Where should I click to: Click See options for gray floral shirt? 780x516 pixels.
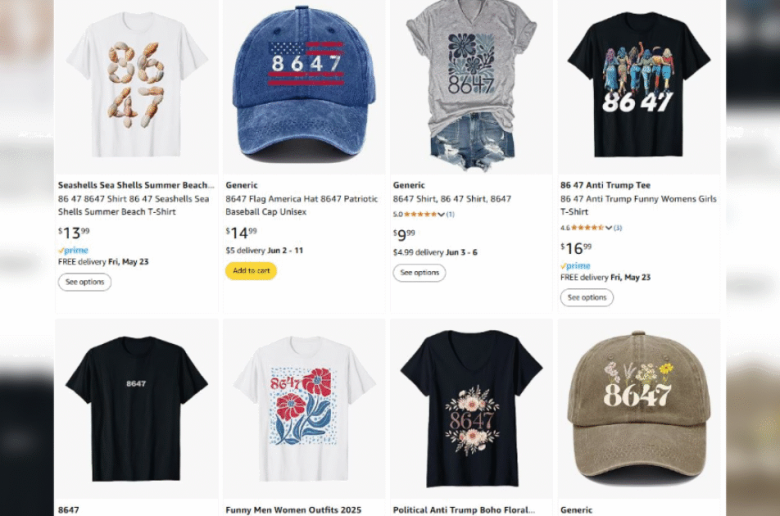tap(419, 272)
